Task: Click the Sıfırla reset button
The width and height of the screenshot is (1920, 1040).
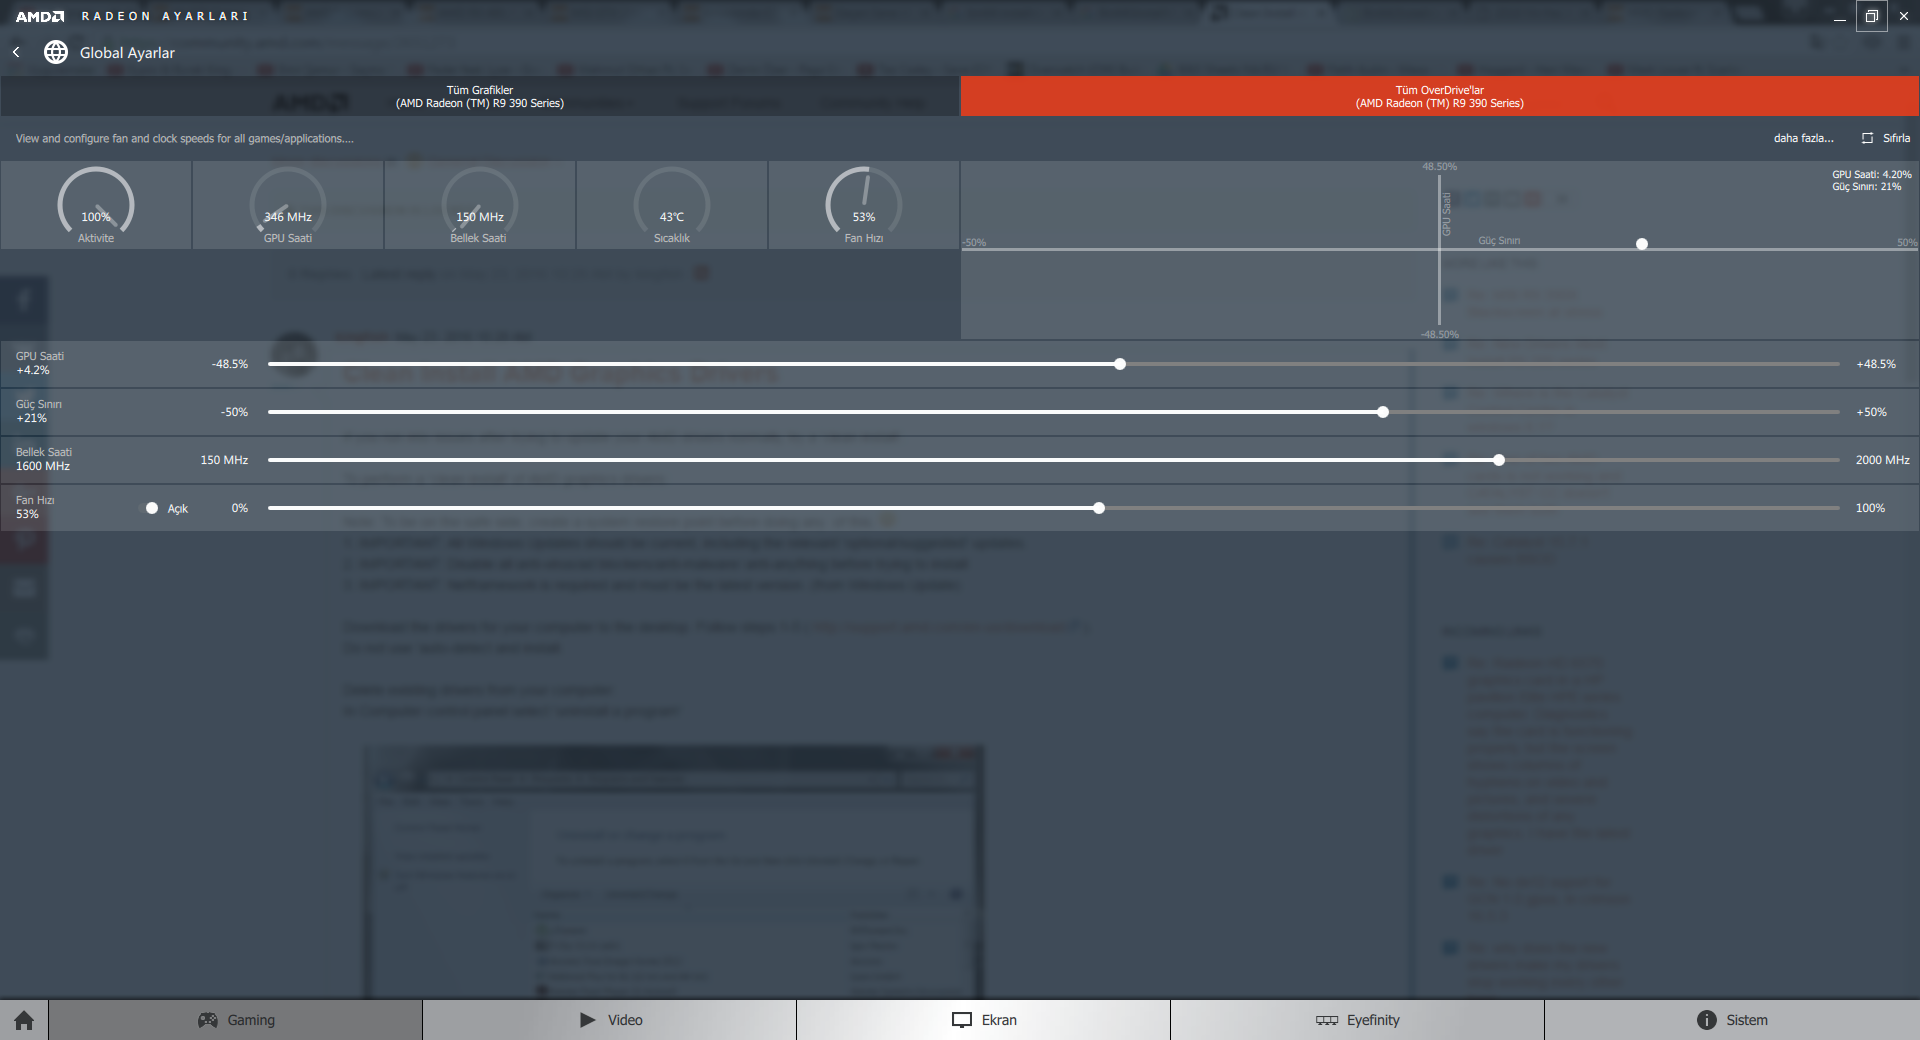Action: pyautogui.click(x=1886, y=138)
